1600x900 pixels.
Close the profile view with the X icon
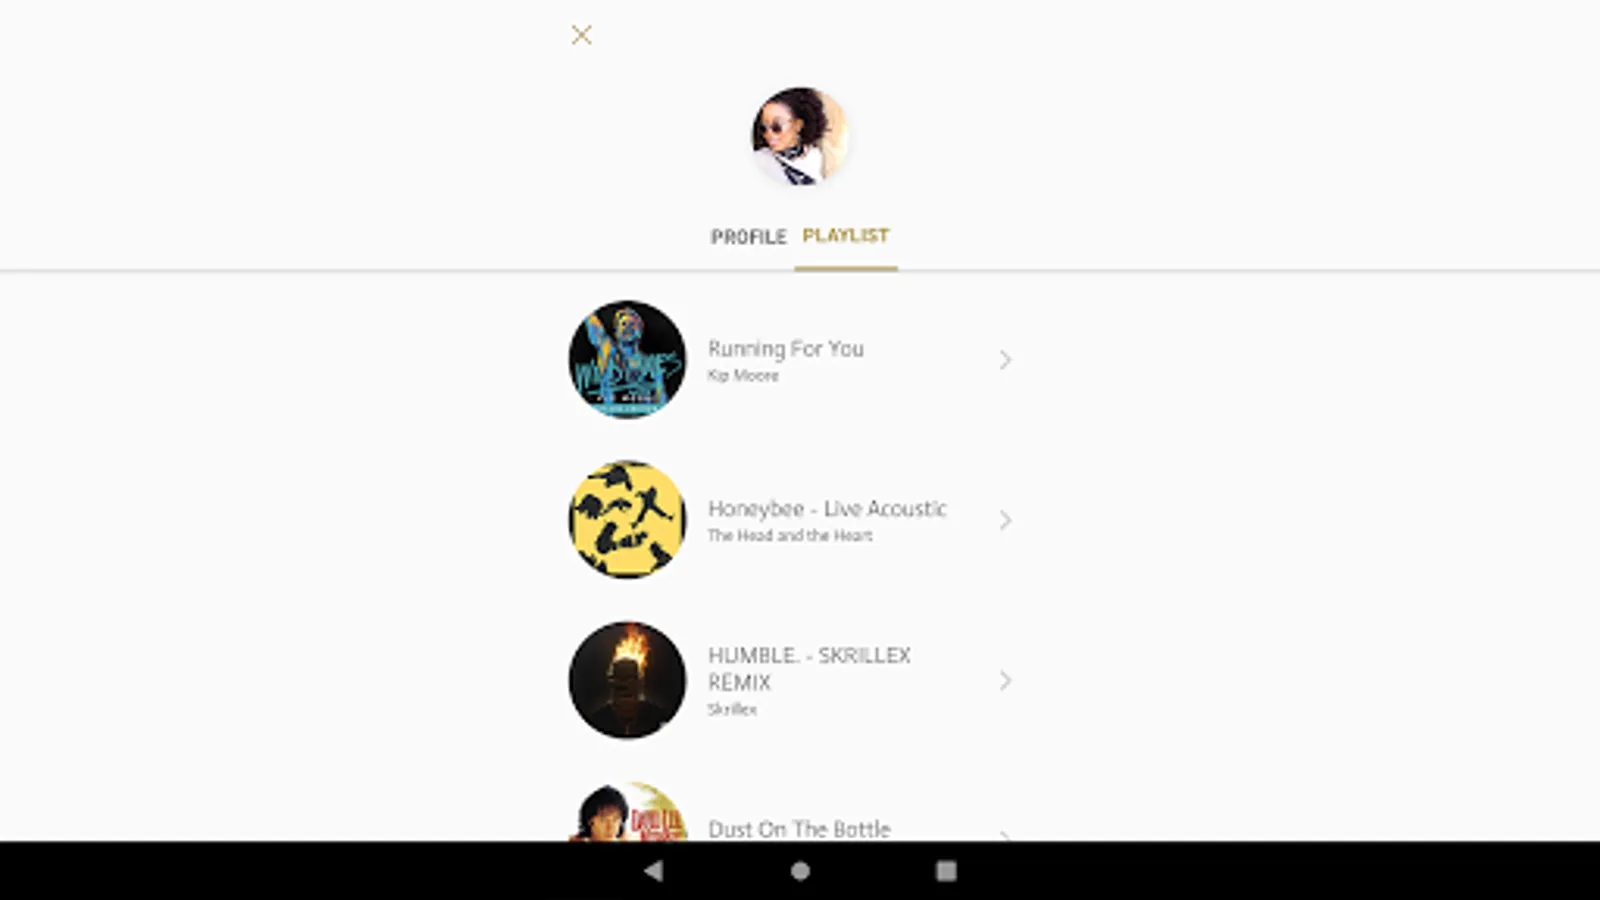(581, 35)
